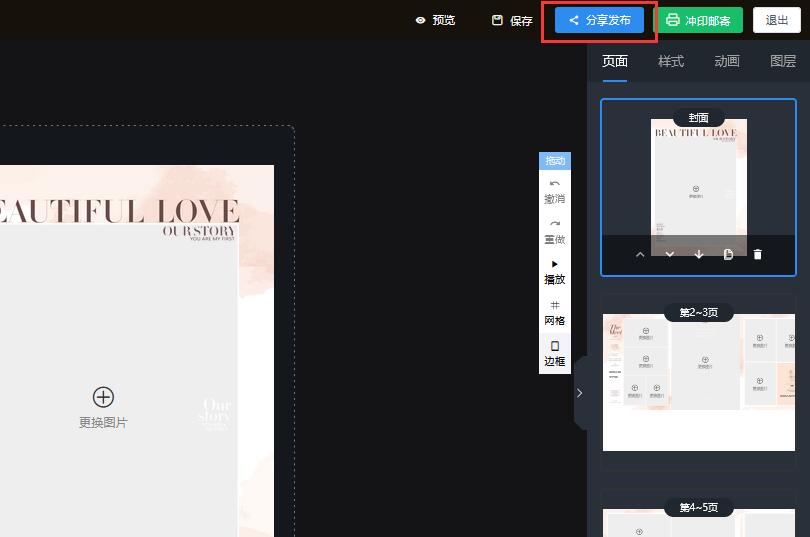The width and height of the screenshot is (810, 537).
Task: Toggle the 网格 grid display
Action: (555, 313)
